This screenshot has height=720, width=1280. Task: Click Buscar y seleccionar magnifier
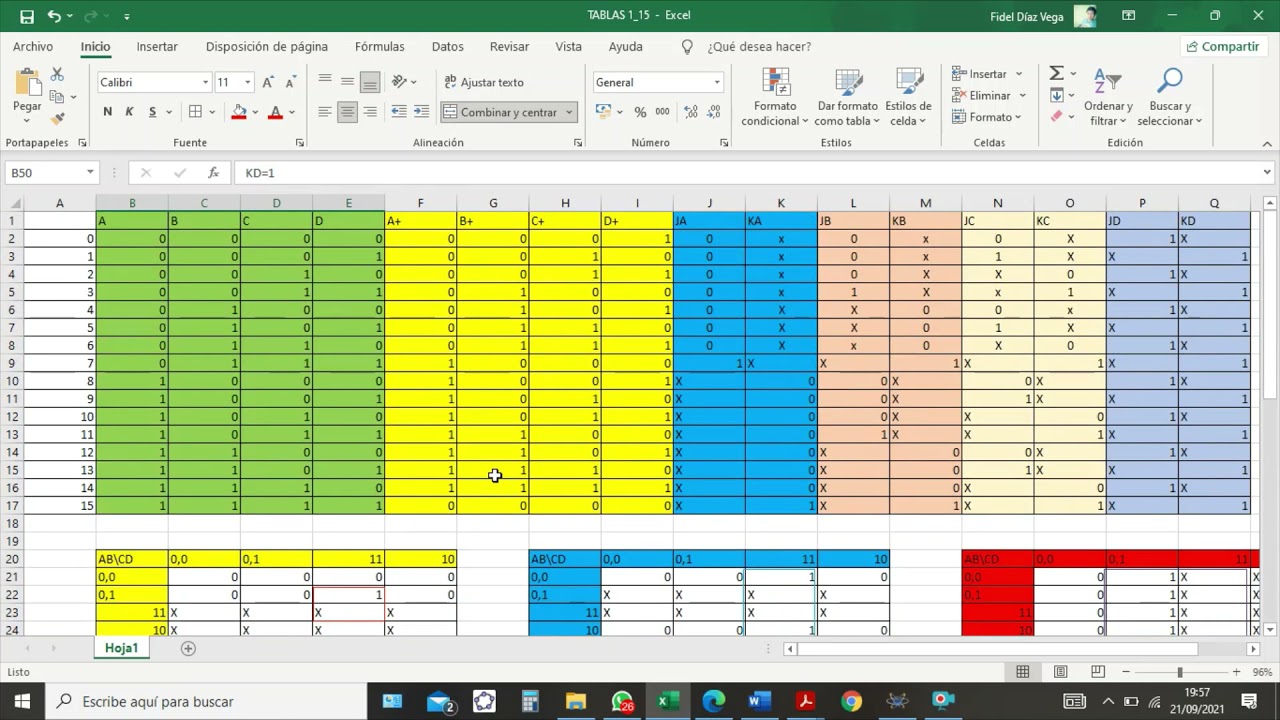pyautogui.click(x=1169, y=97)
